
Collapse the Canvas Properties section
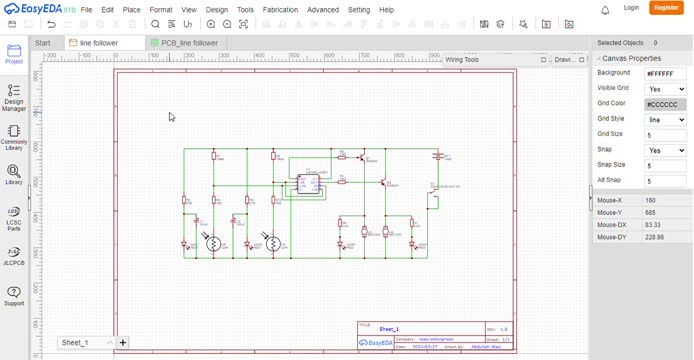[x=599, y=58]
